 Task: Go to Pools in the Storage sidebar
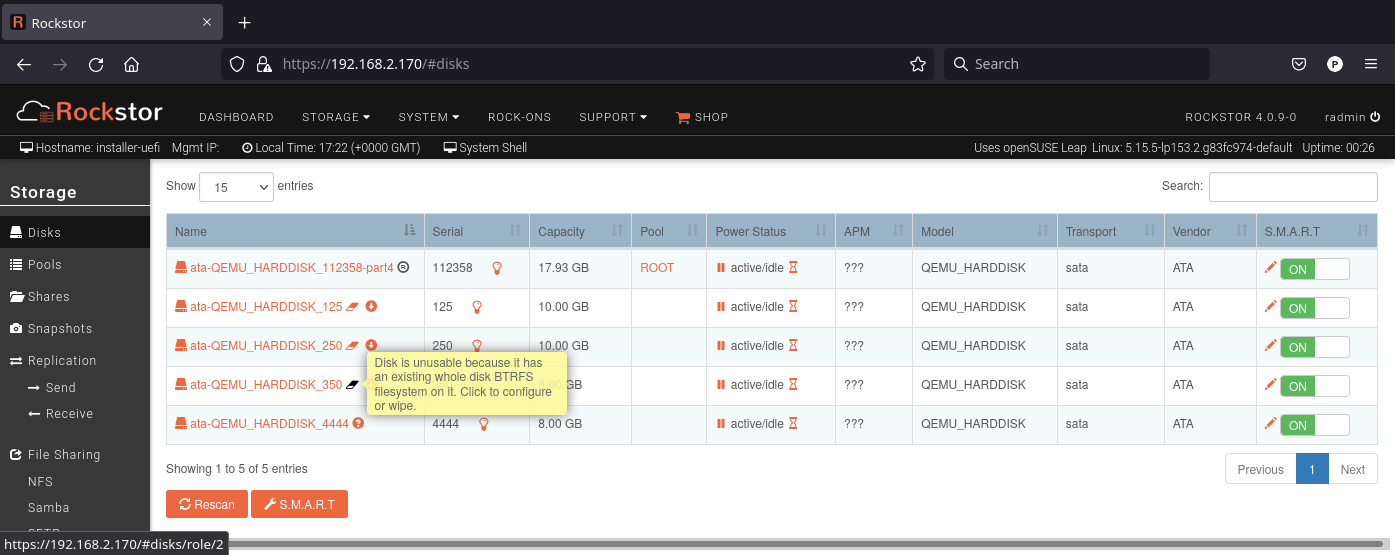pyautogui.click(x=45, y=265)
